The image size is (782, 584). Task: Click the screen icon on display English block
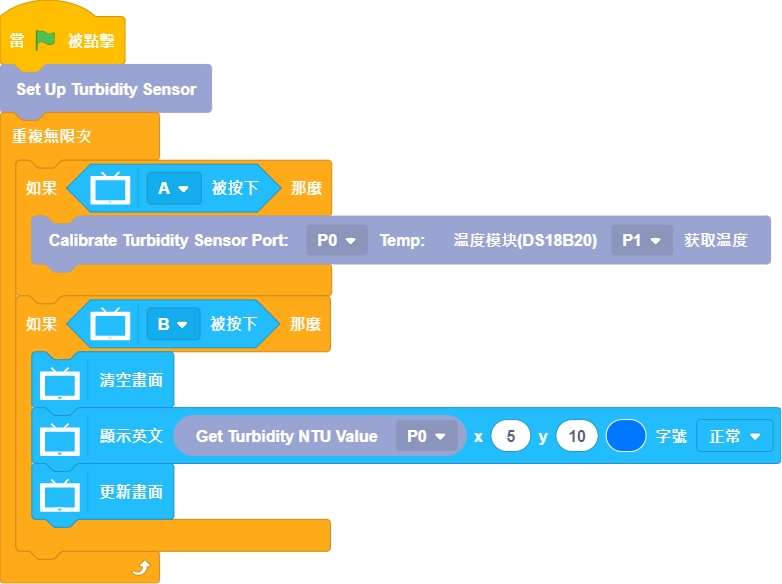click(60, 436)
